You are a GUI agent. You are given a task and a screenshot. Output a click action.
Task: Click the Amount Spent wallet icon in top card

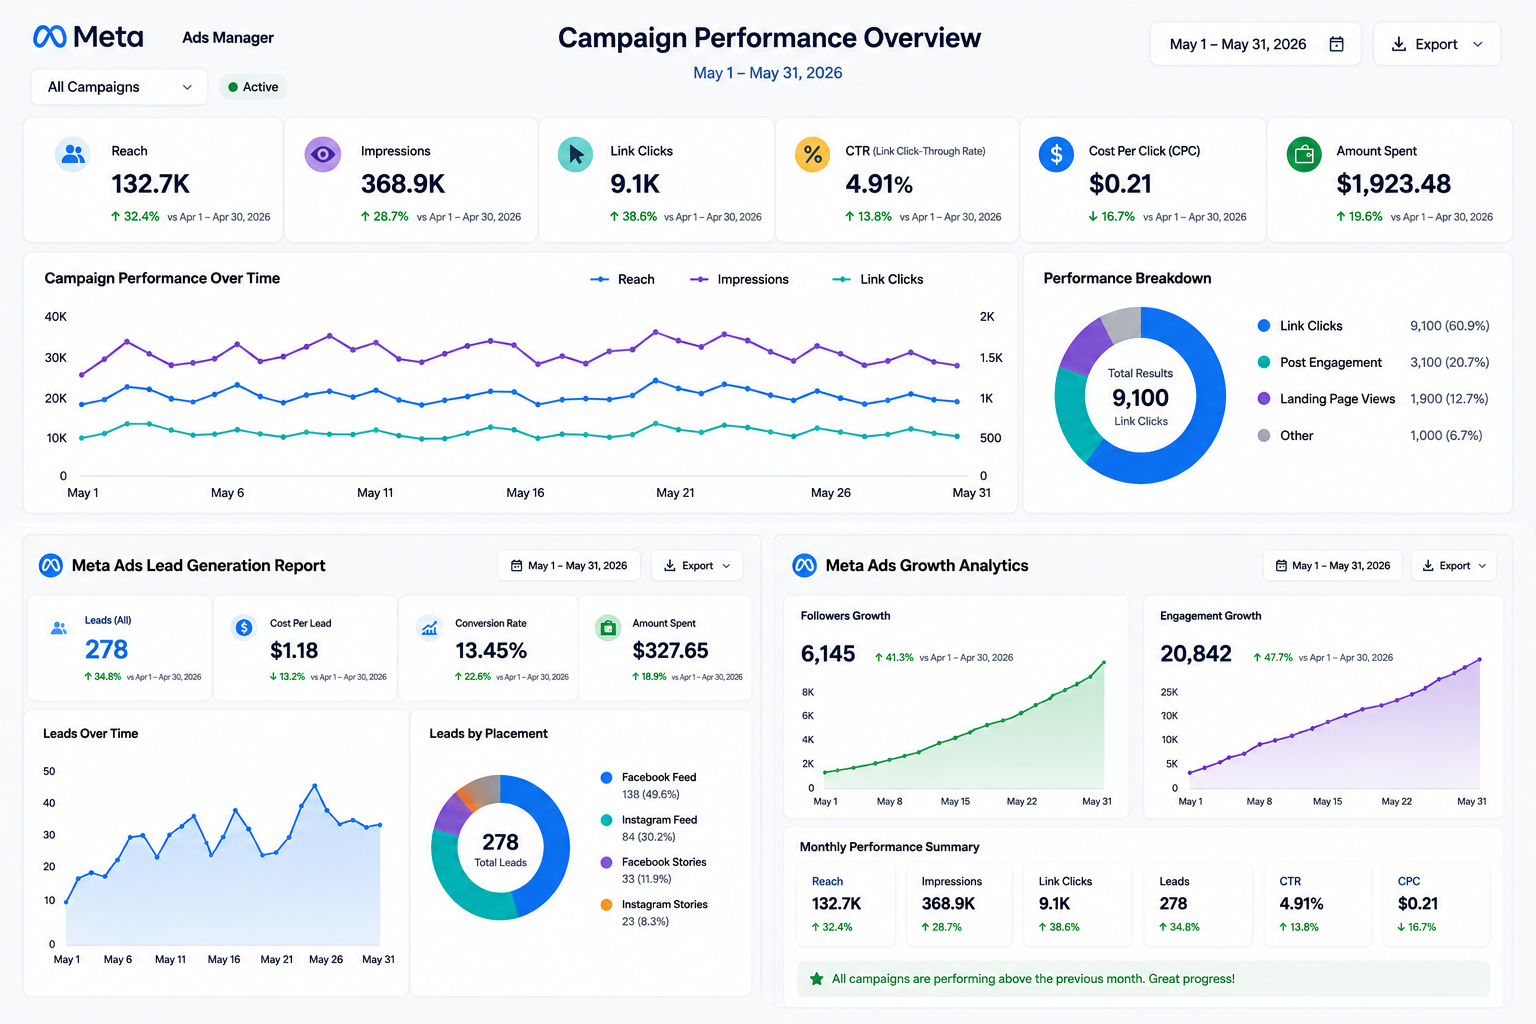pos(1304,155)
